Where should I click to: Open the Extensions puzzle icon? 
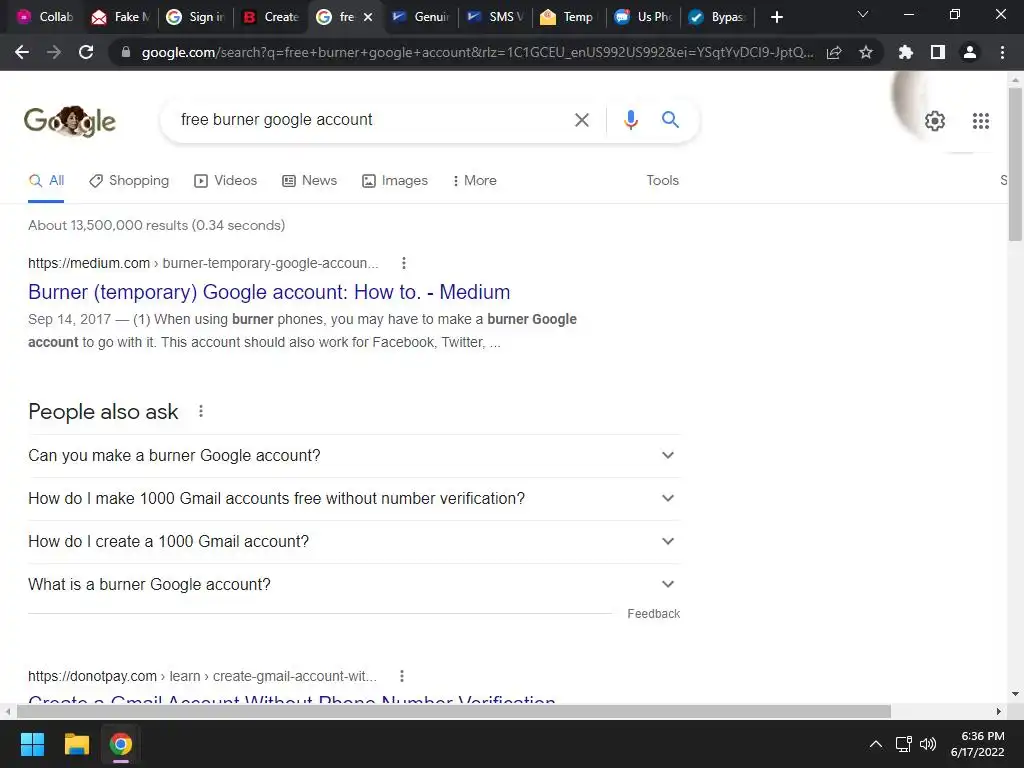pos(906,52)
